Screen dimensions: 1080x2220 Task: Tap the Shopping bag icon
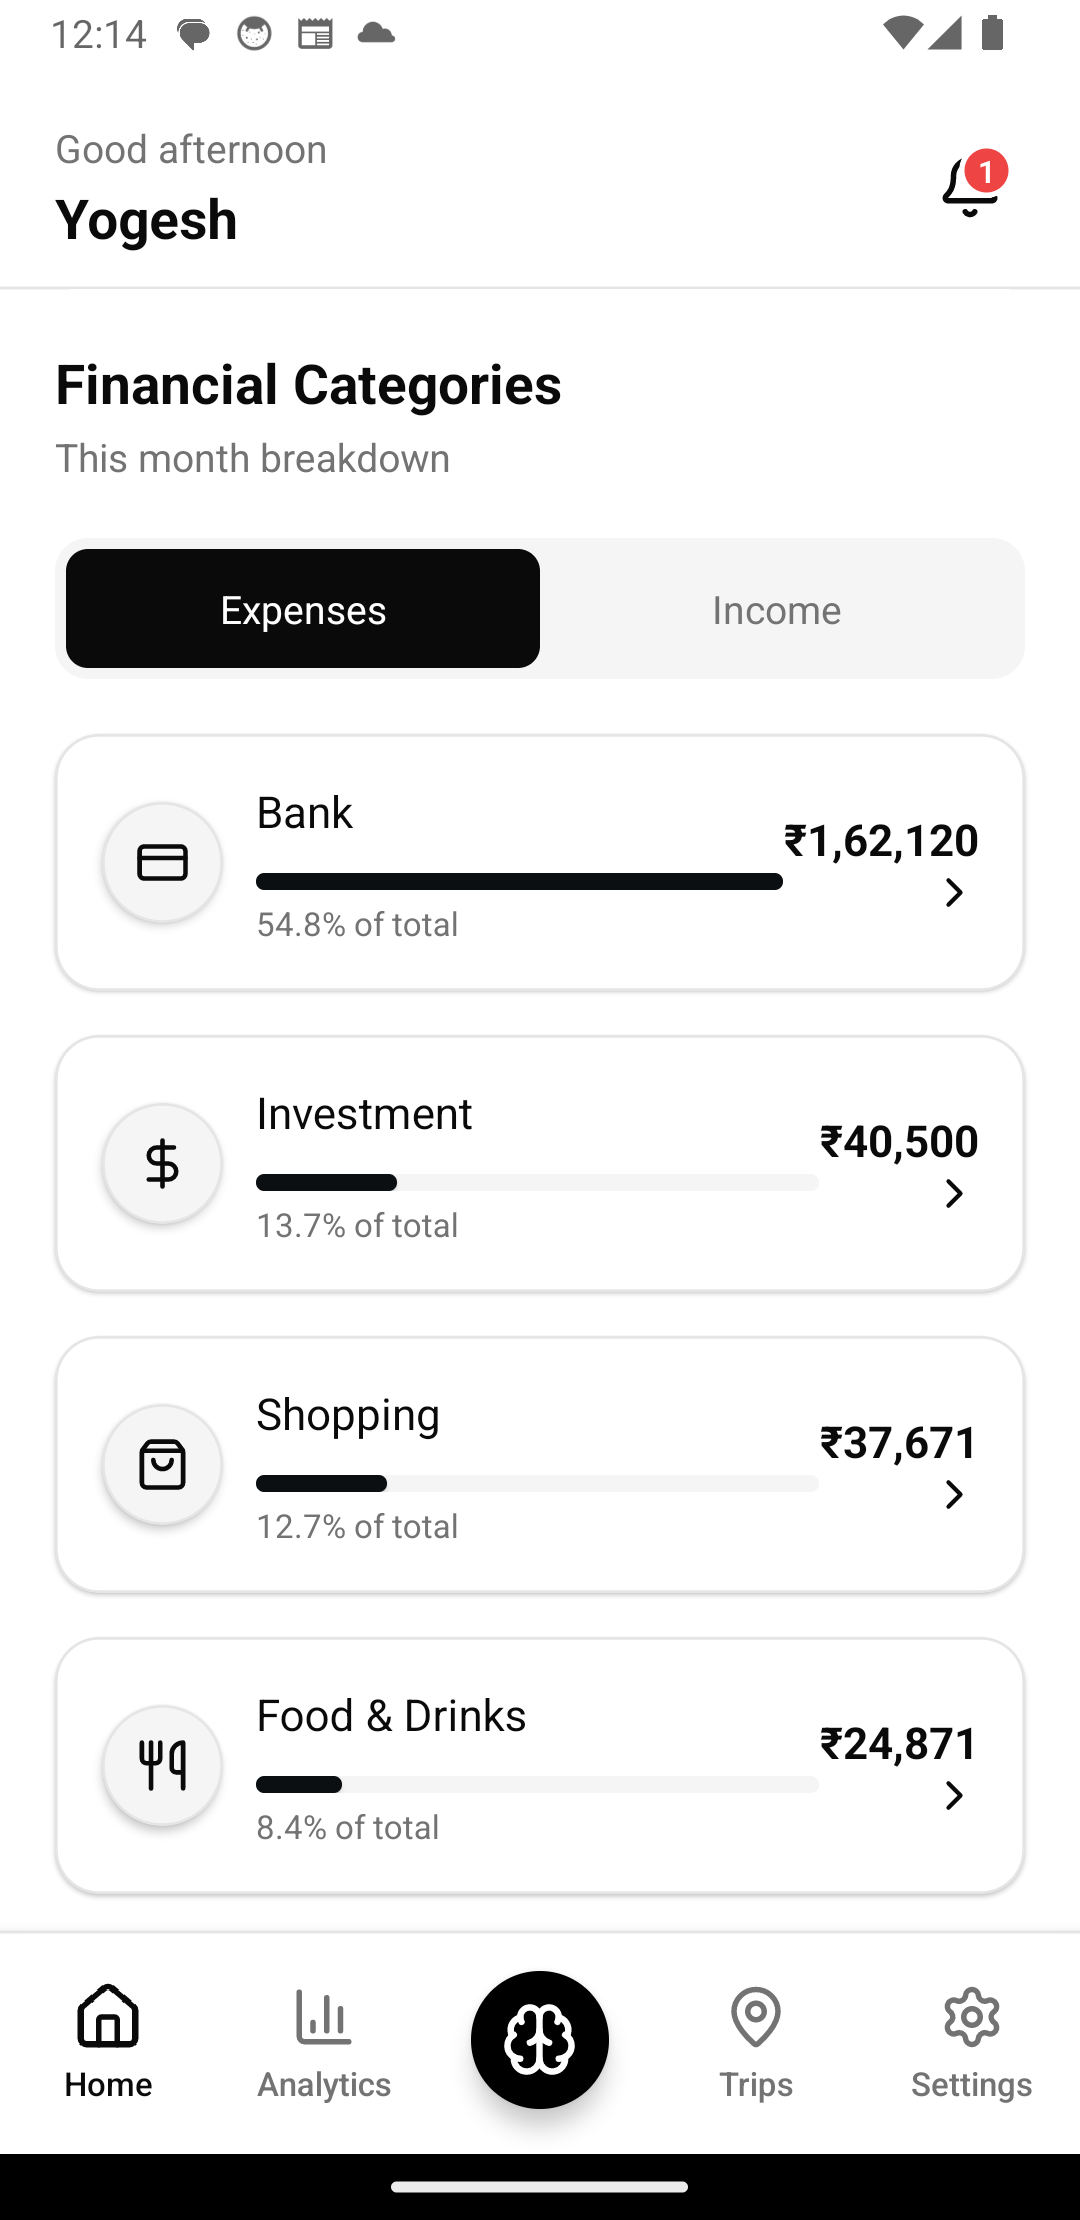(162, 1465)
